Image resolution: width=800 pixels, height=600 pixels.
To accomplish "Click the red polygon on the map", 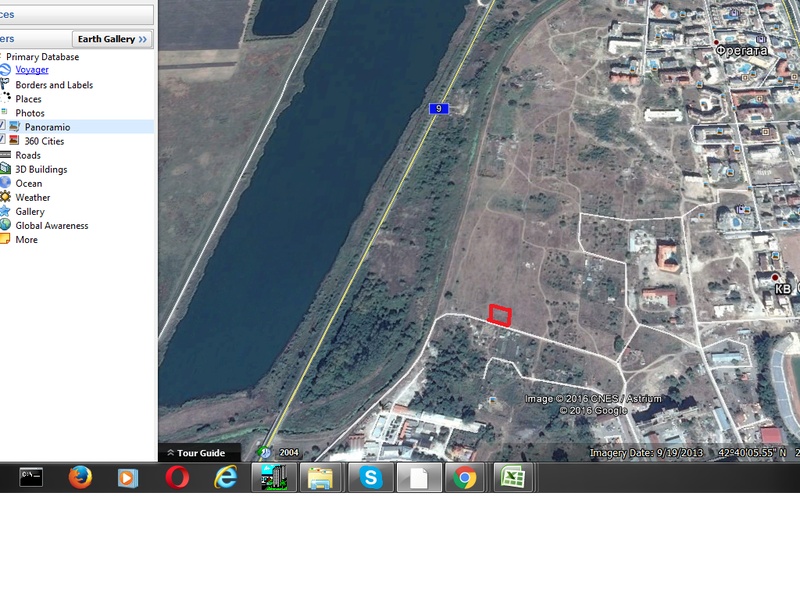I will pyautogui.click(x=499, y=315).
